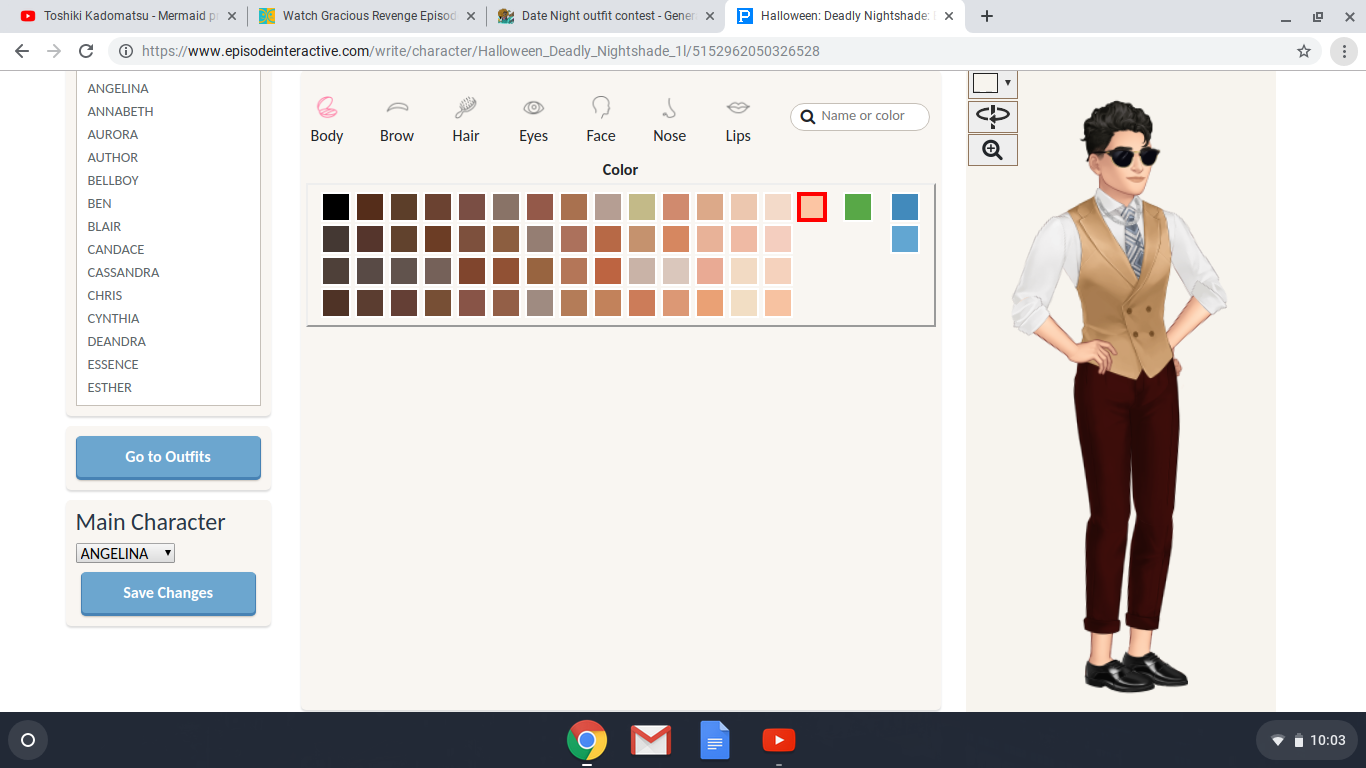Image resolution: width=1366 pixels, height=768 pixels.
Task: Select CASSANDRA in the character list
Action: point(123,272)
